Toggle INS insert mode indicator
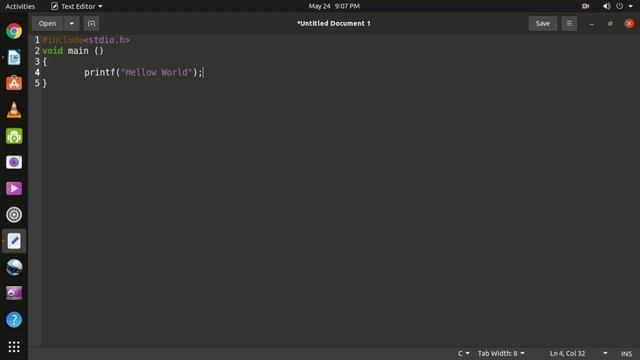The width and height of the screenshot is (640, 360). [x=626, y=353]
